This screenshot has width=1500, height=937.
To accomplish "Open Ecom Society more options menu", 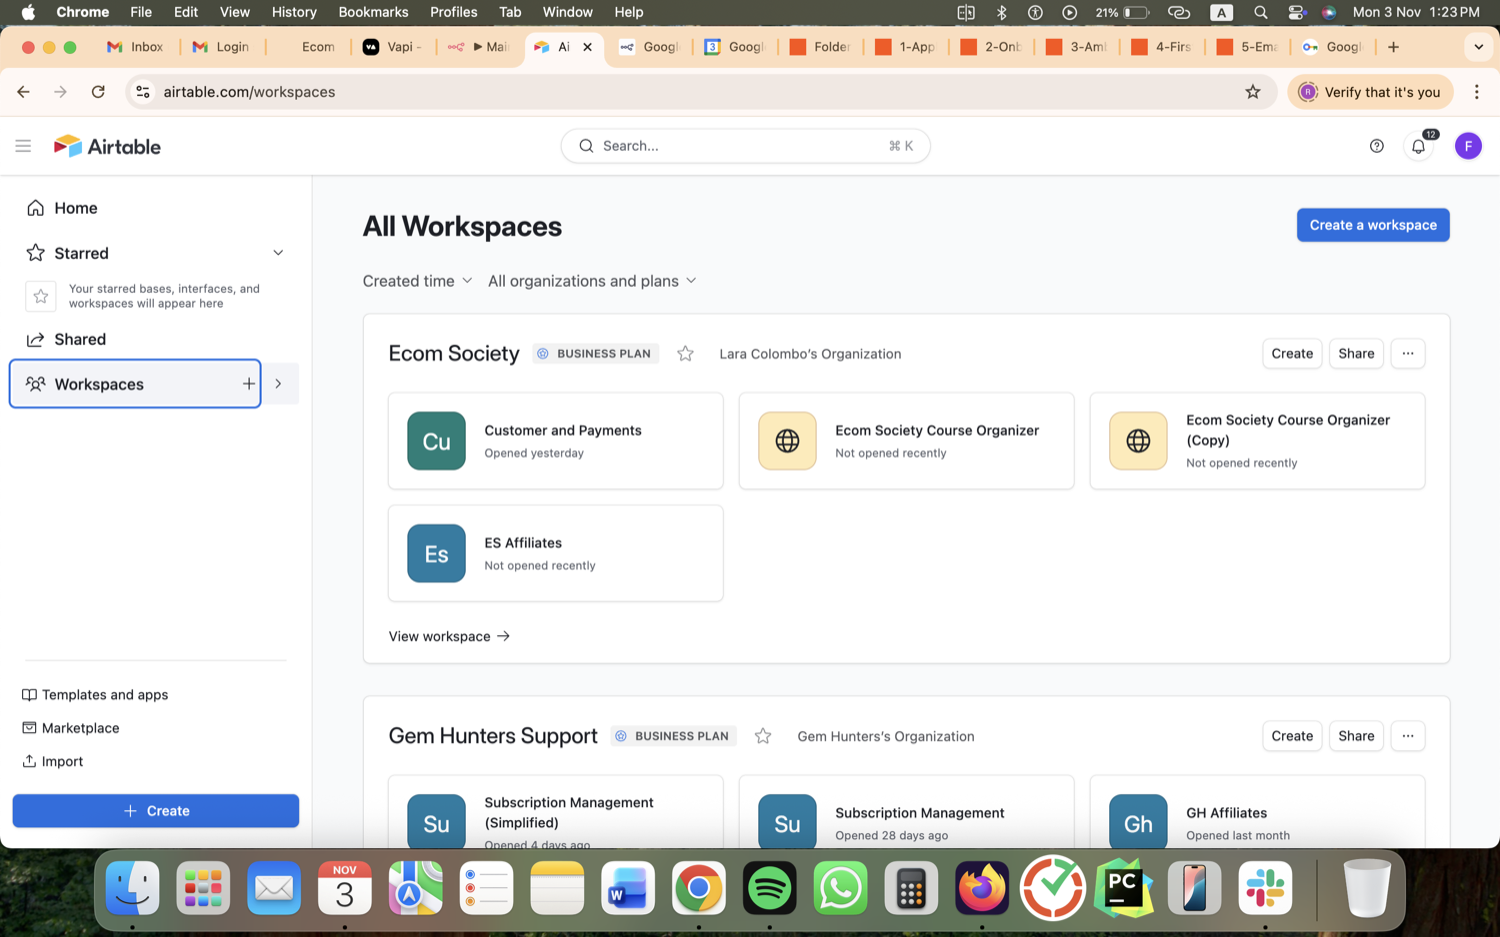I will 1408,354.
